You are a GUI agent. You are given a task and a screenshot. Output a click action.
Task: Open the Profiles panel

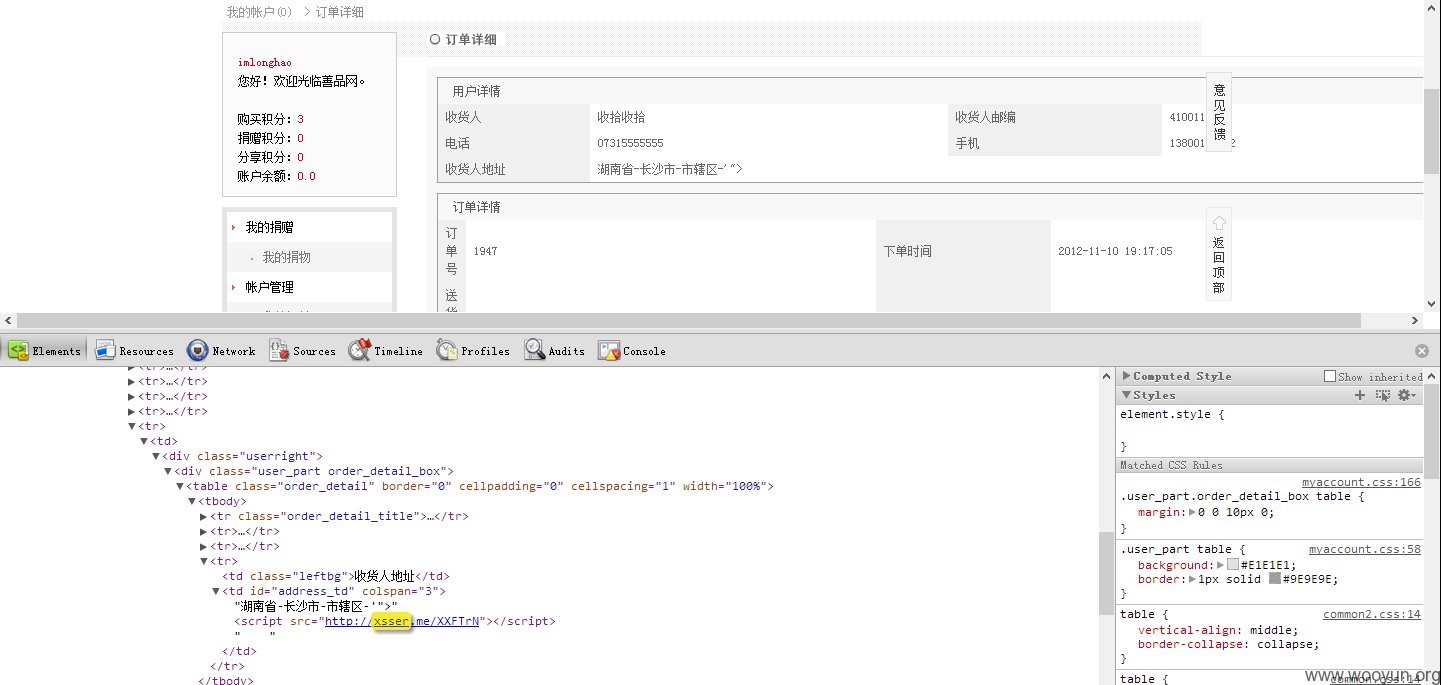coord(474,351)
